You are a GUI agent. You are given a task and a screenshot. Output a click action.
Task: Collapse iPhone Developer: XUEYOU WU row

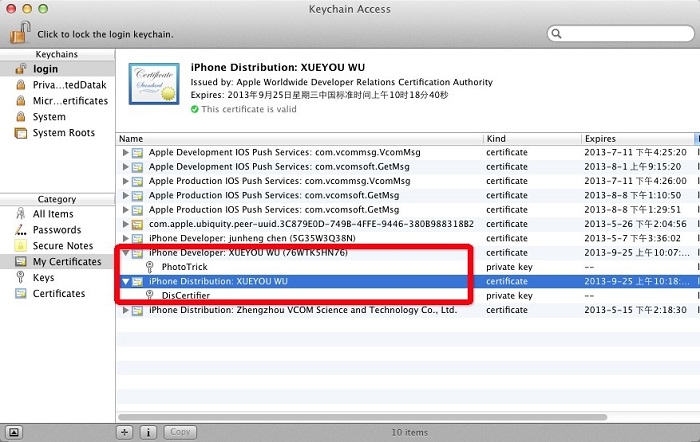[x=125, y=253]
